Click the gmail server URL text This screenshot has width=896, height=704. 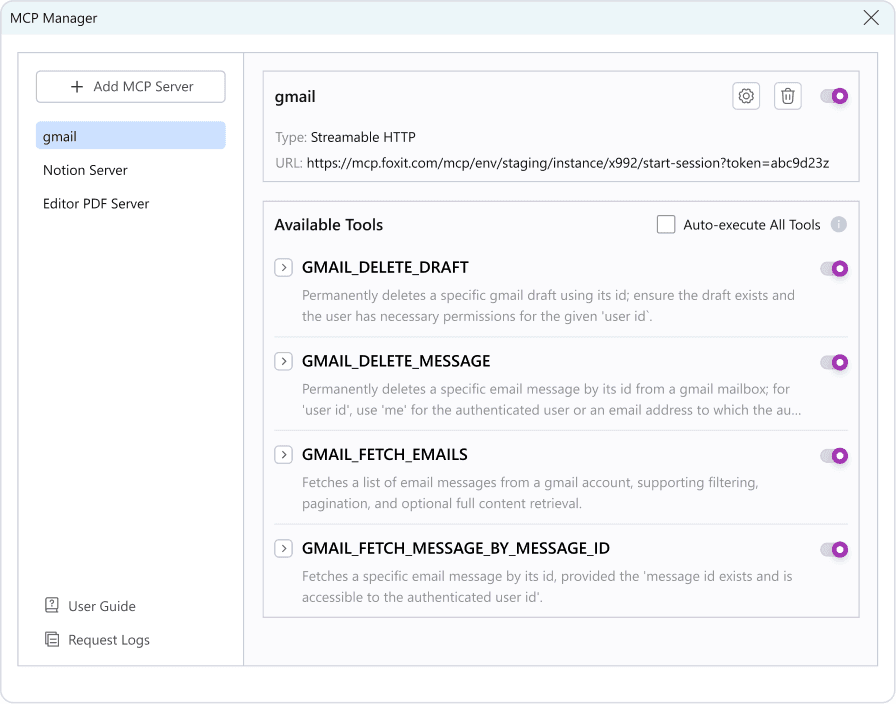[568, 163]
